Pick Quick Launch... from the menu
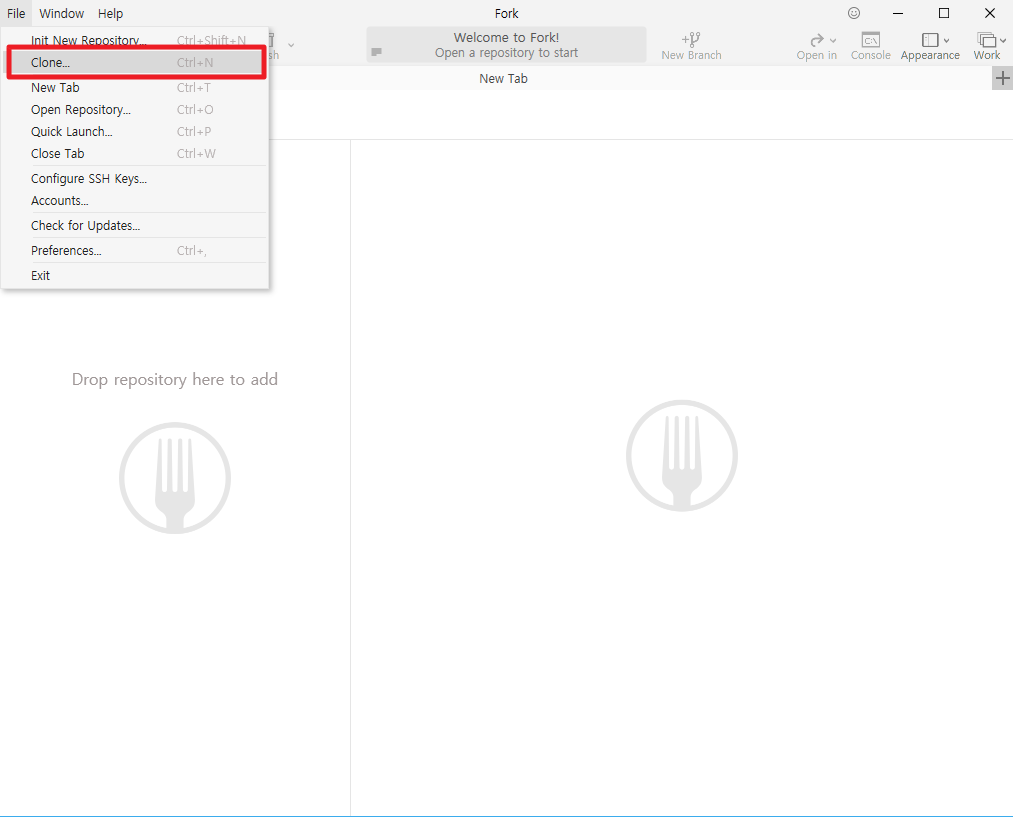This screenshot has width=1013, height=817. point(135,132)
